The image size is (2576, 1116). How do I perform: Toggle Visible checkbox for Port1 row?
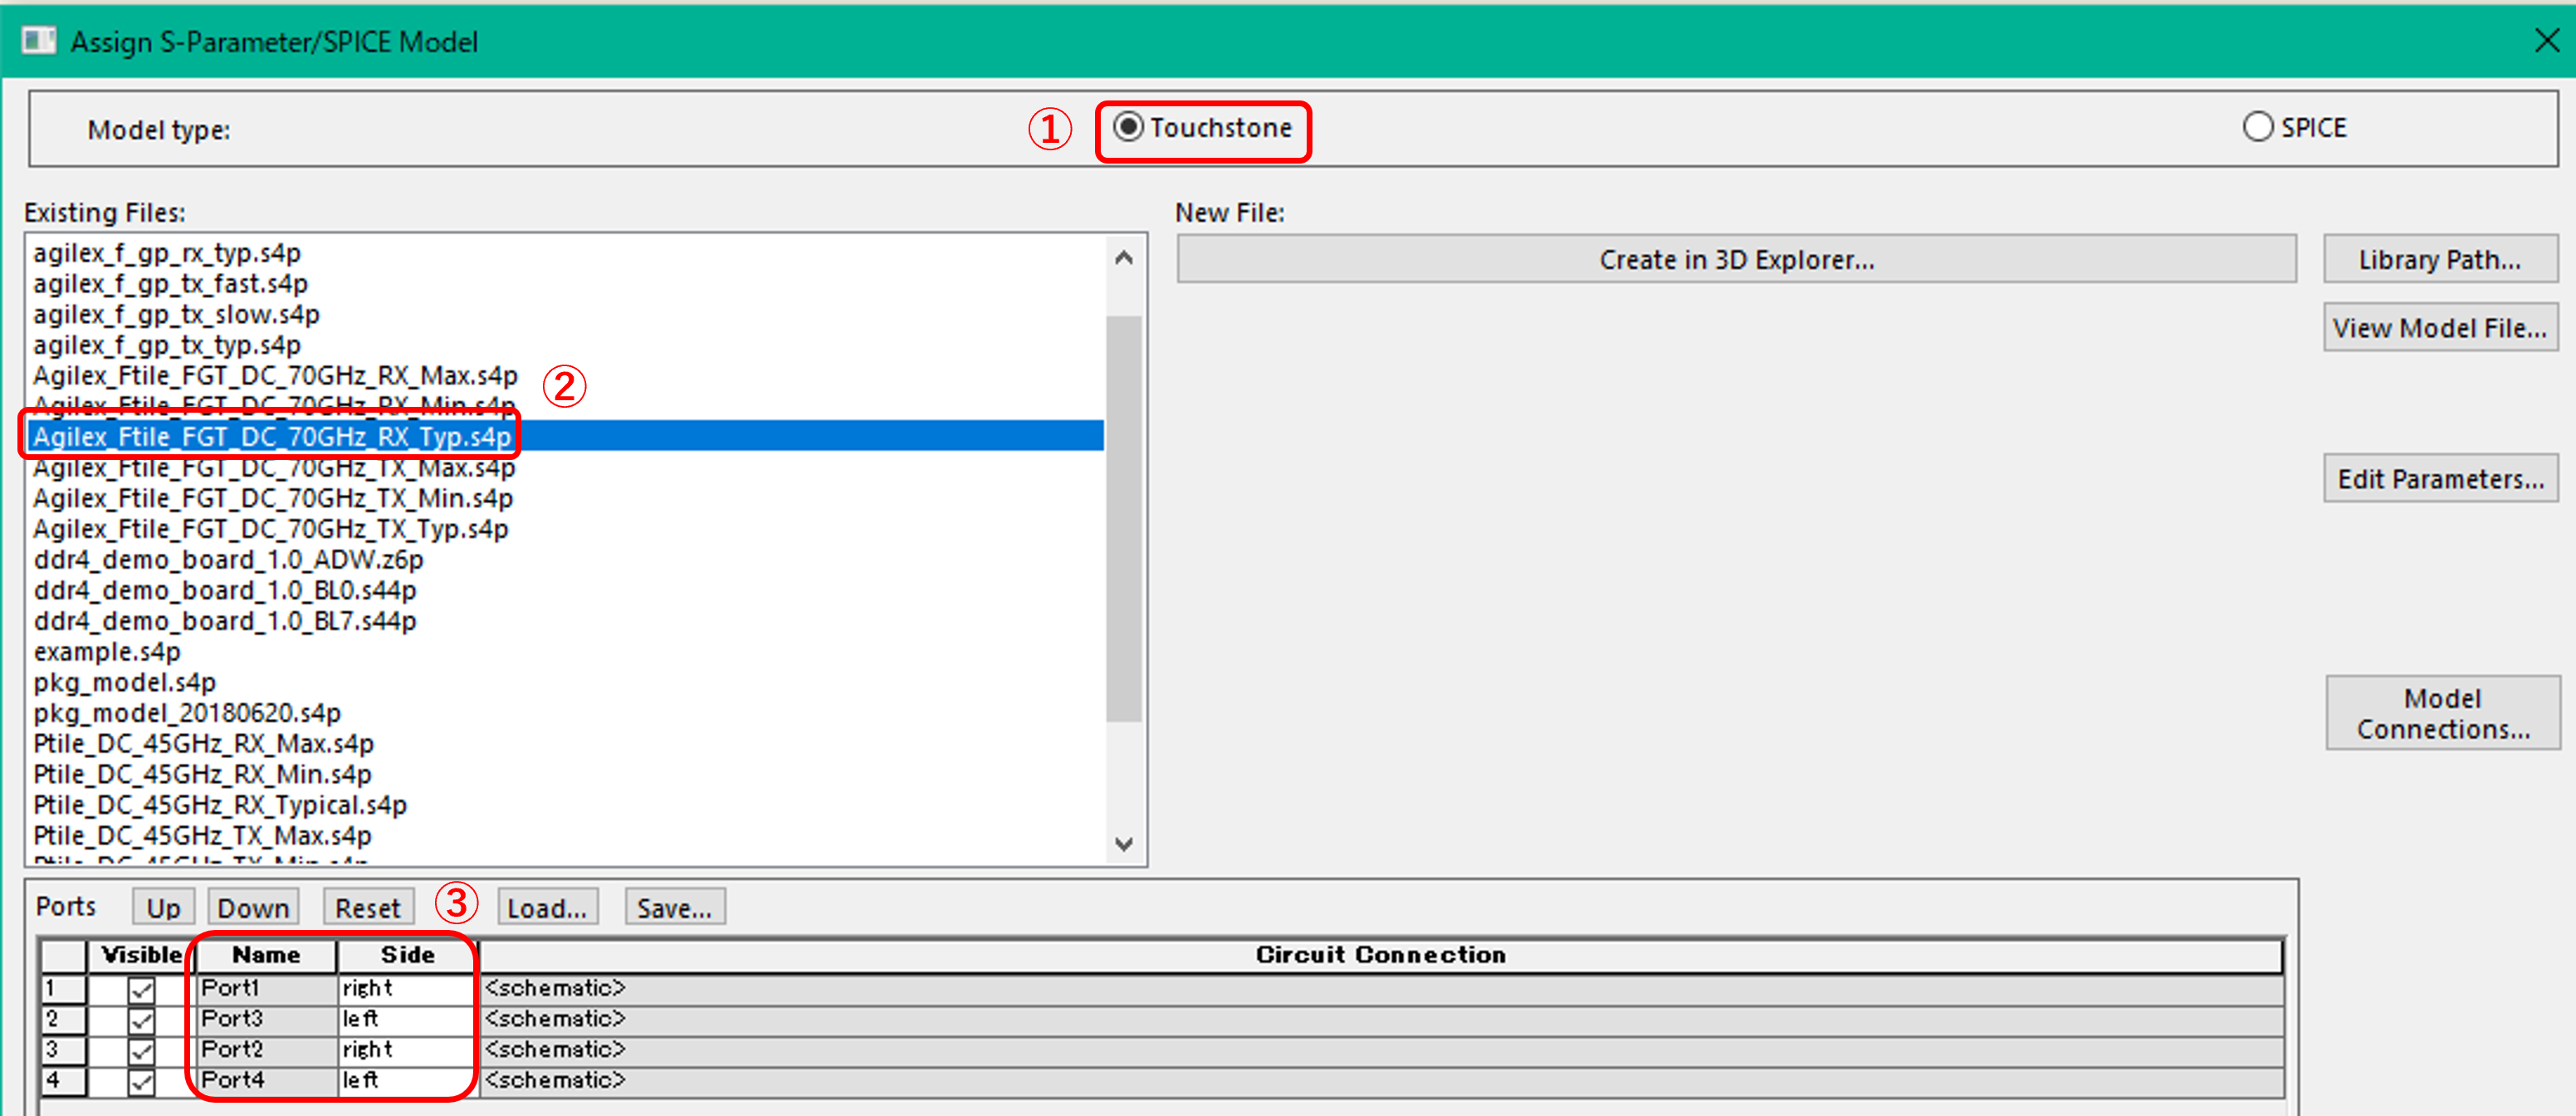[x=141, y=989]
